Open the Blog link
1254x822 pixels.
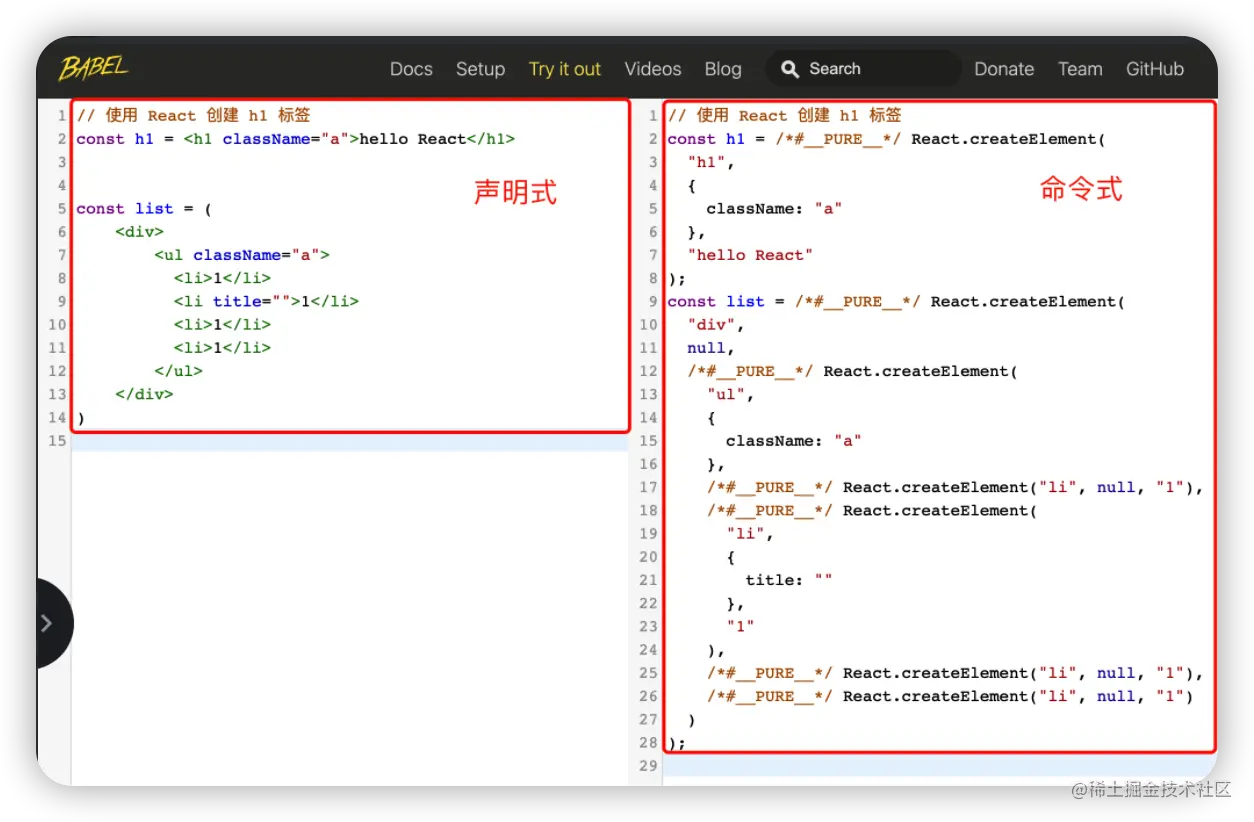click(x=723, y=69)
